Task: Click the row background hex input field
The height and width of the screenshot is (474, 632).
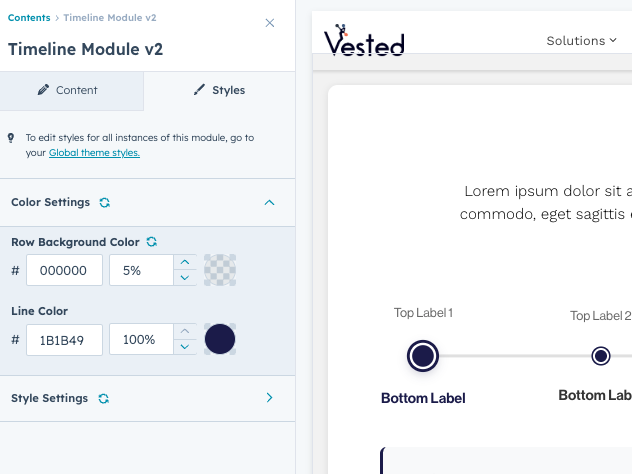Action: point(65,270)
